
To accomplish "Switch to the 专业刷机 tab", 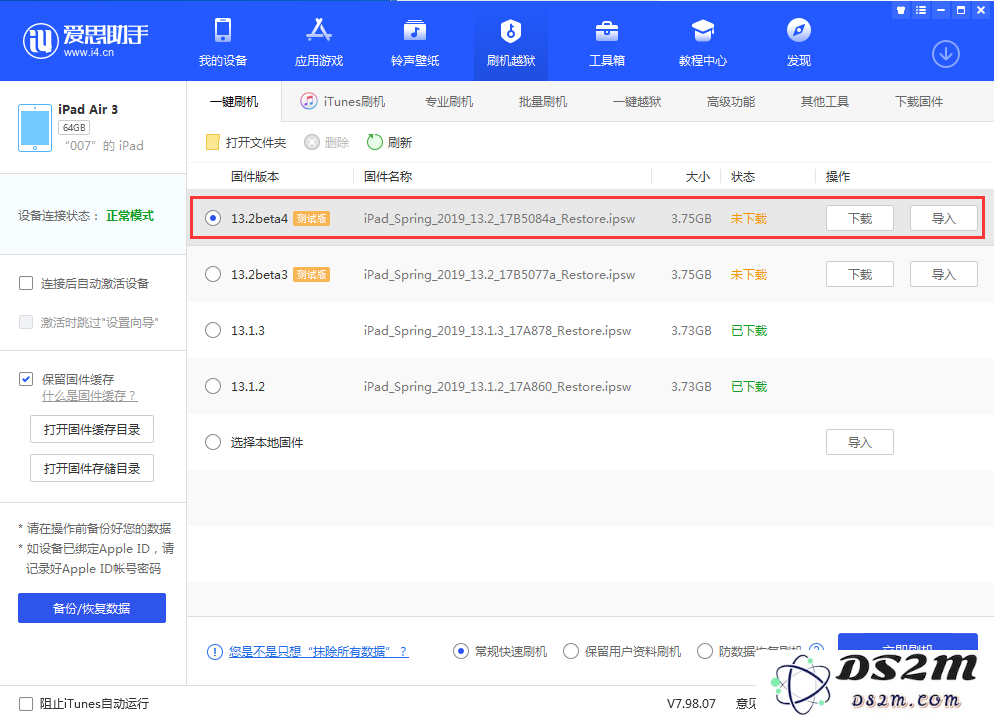I will (x=449, y=101).
